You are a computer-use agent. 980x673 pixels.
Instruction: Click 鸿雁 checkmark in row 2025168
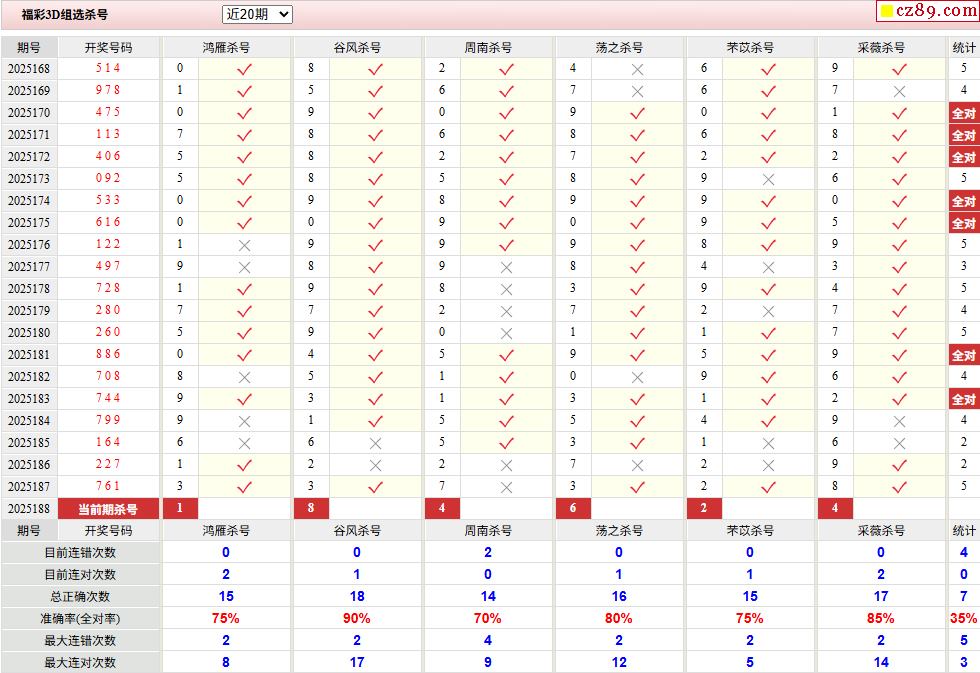244,69
